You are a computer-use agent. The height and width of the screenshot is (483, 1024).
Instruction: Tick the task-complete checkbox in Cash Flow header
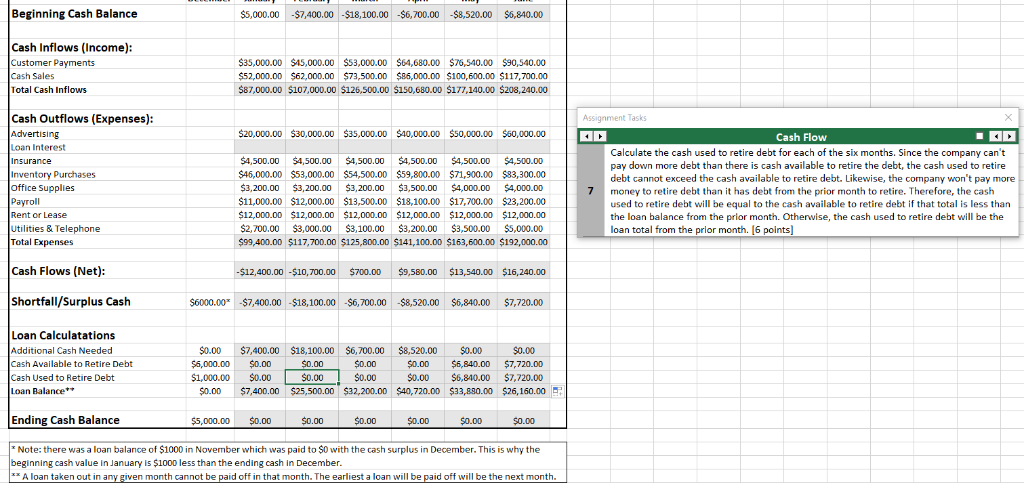[x=980, y=137]
